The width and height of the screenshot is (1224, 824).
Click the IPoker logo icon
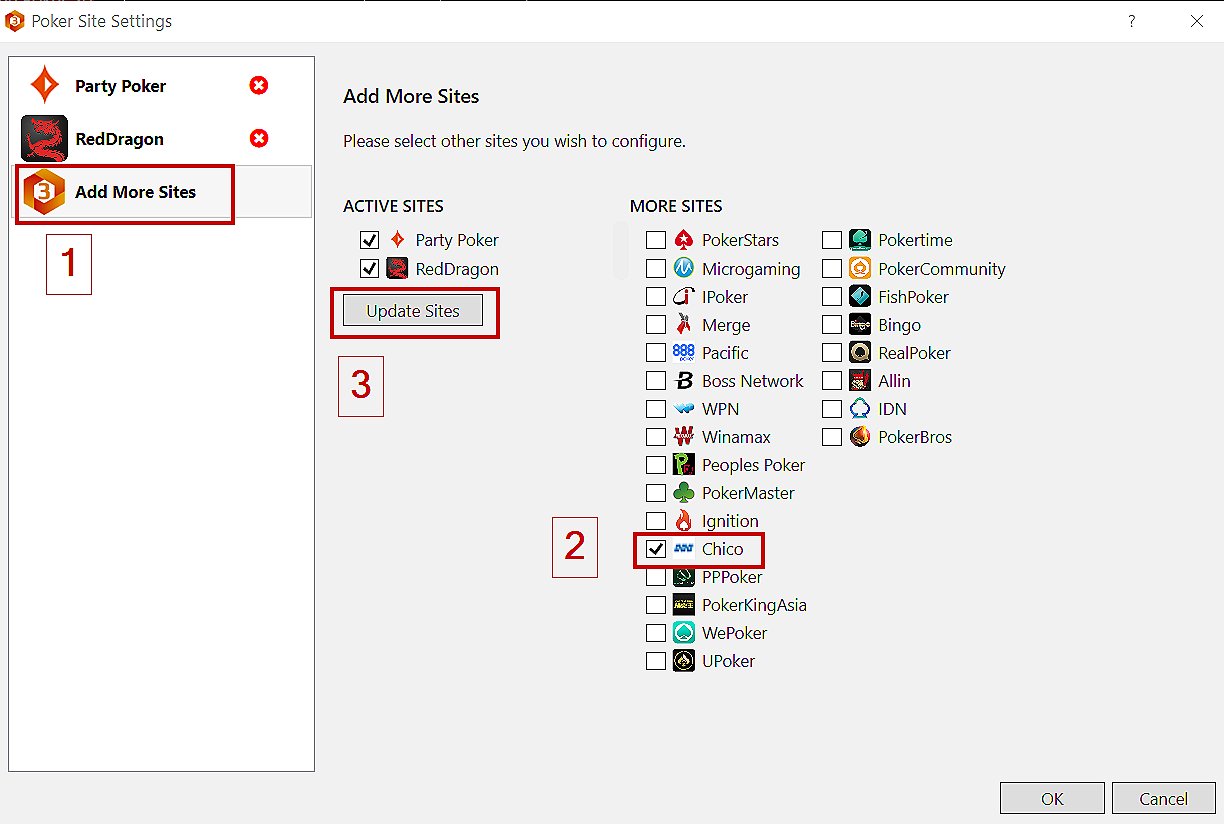[x=684, y=296]
